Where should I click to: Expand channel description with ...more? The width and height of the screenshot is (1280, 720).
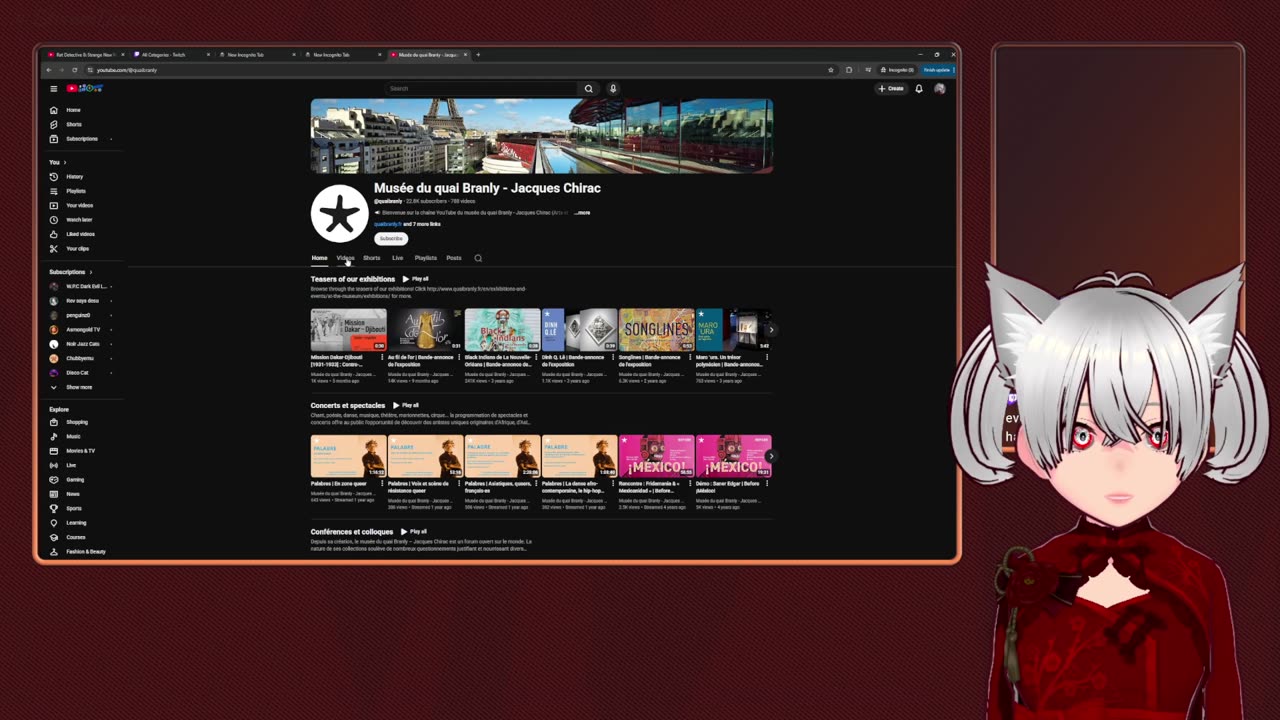pyautogui.click(x=582, y=213)
